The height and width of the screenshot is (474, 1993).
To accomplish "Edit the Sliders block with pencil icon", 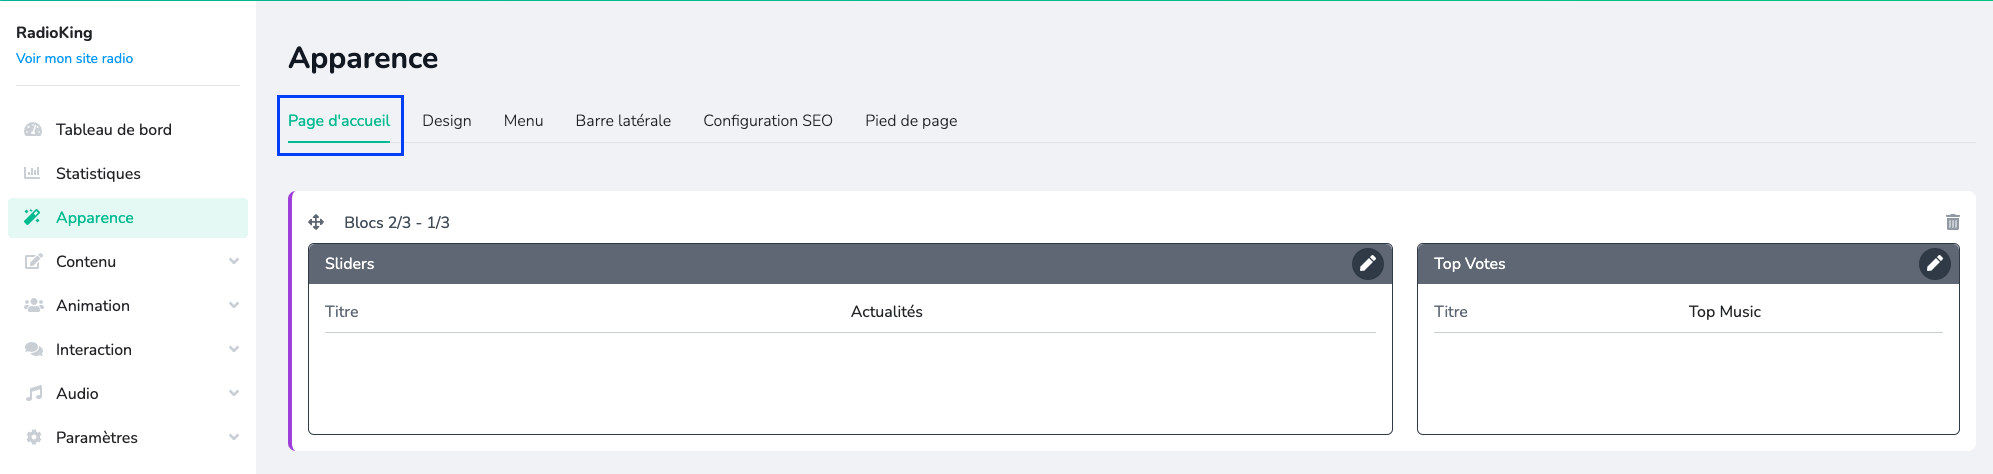I will click(1367, 264).
